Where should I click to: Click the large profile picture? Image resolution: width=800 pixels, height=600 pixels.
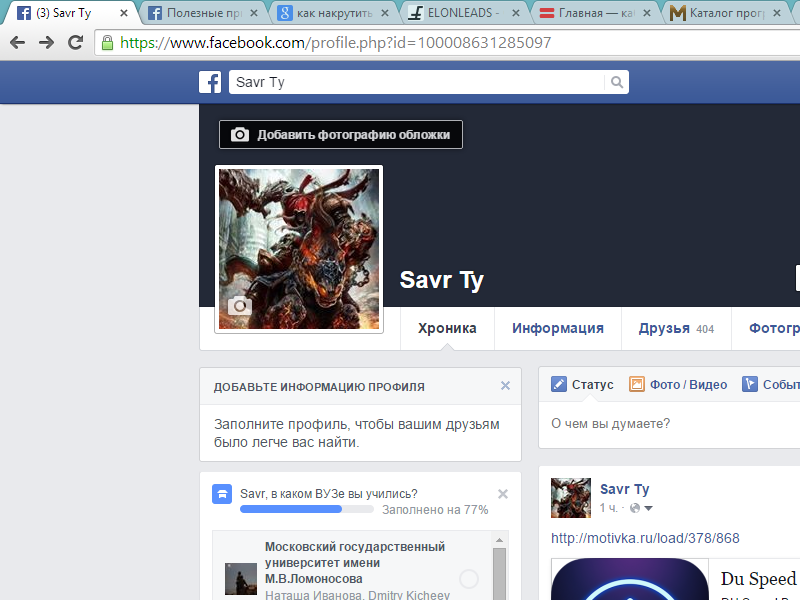(299, 249)
